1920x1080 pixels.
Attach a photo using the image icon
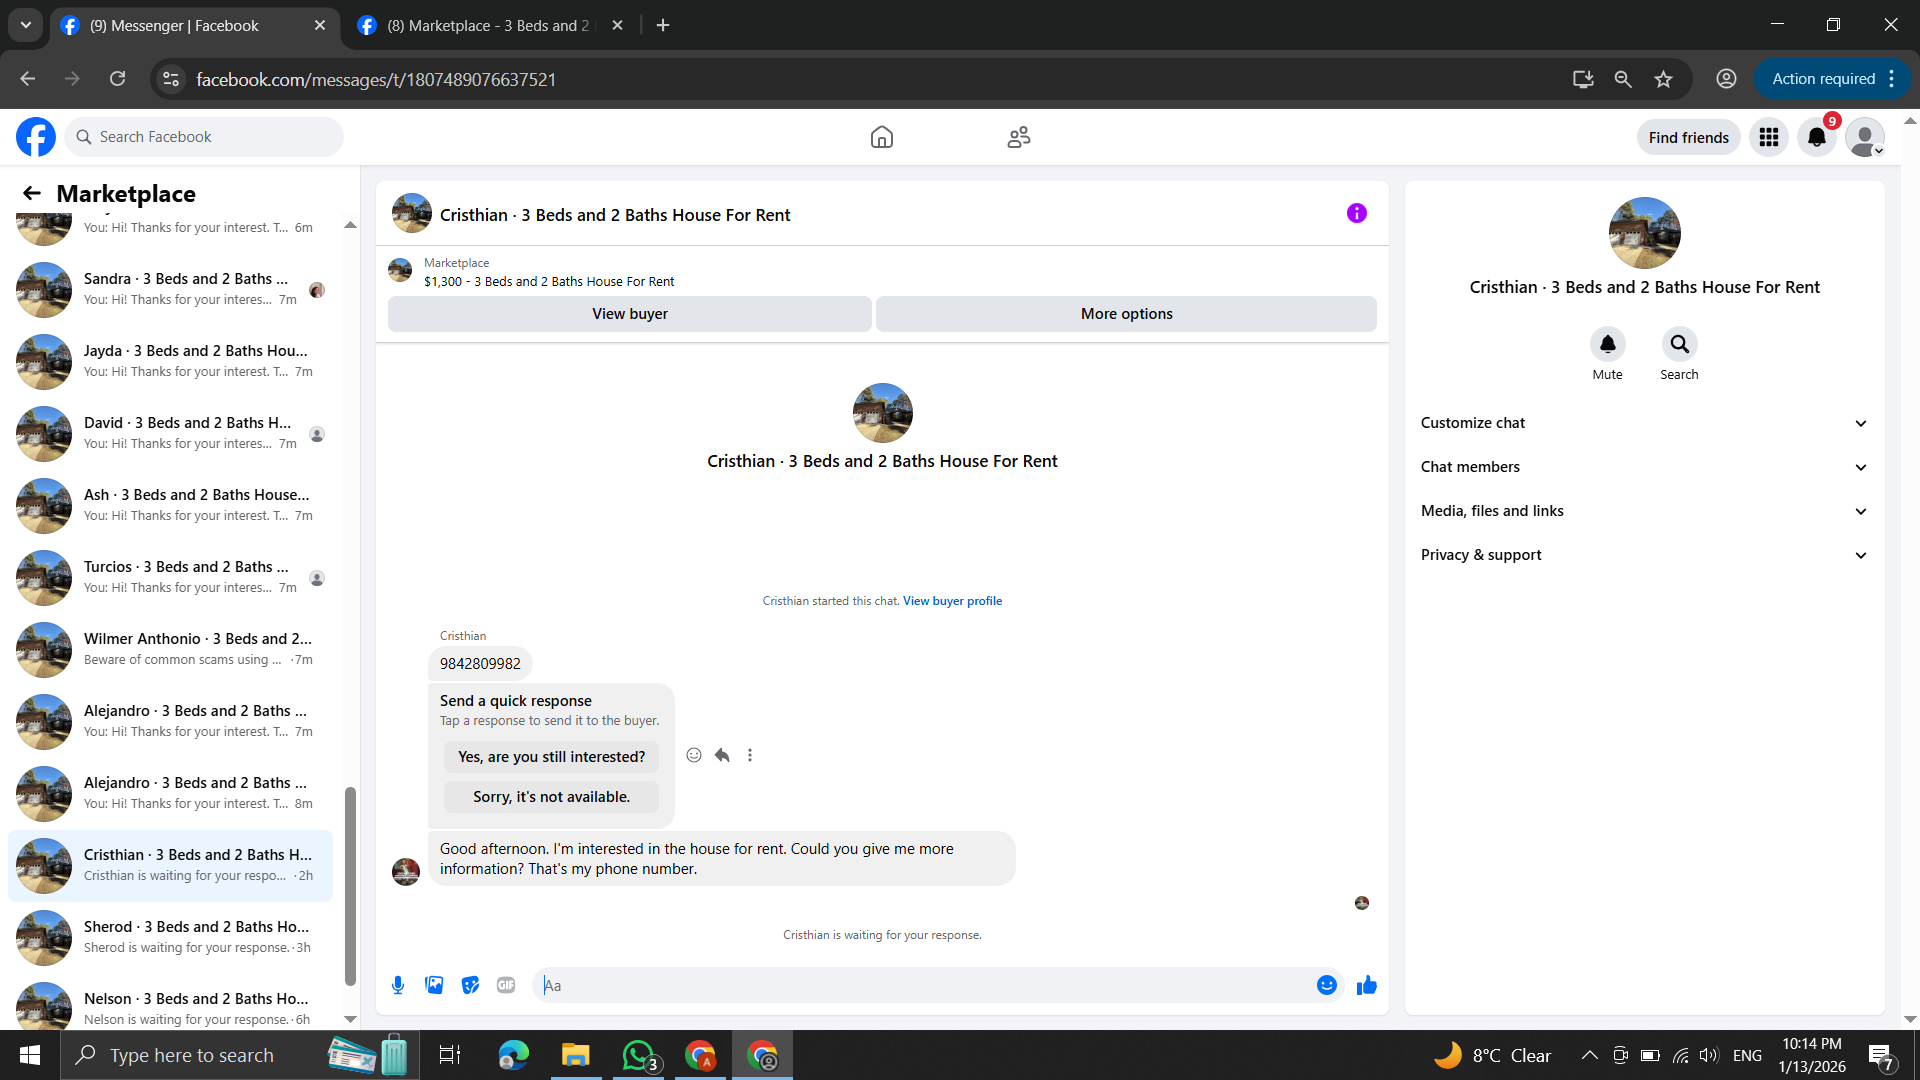[x=434, y=985]
